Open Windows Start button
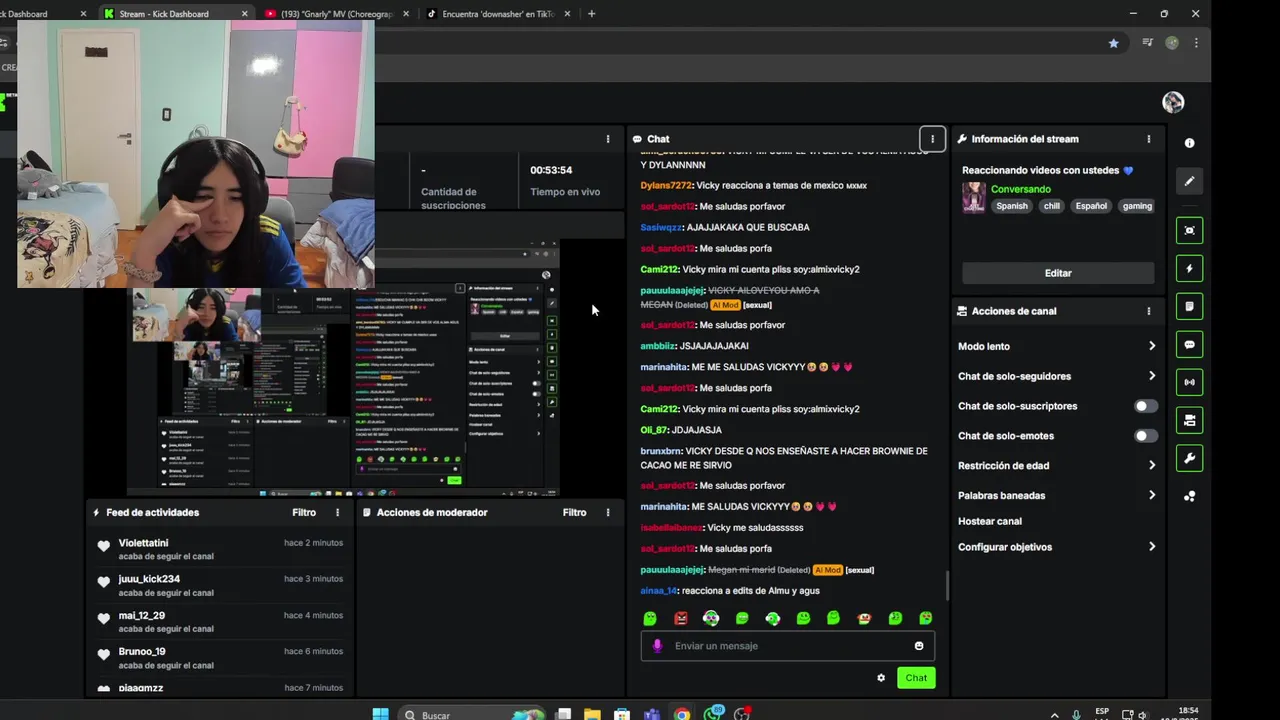 pyautogui.click(x=380, y=714)
